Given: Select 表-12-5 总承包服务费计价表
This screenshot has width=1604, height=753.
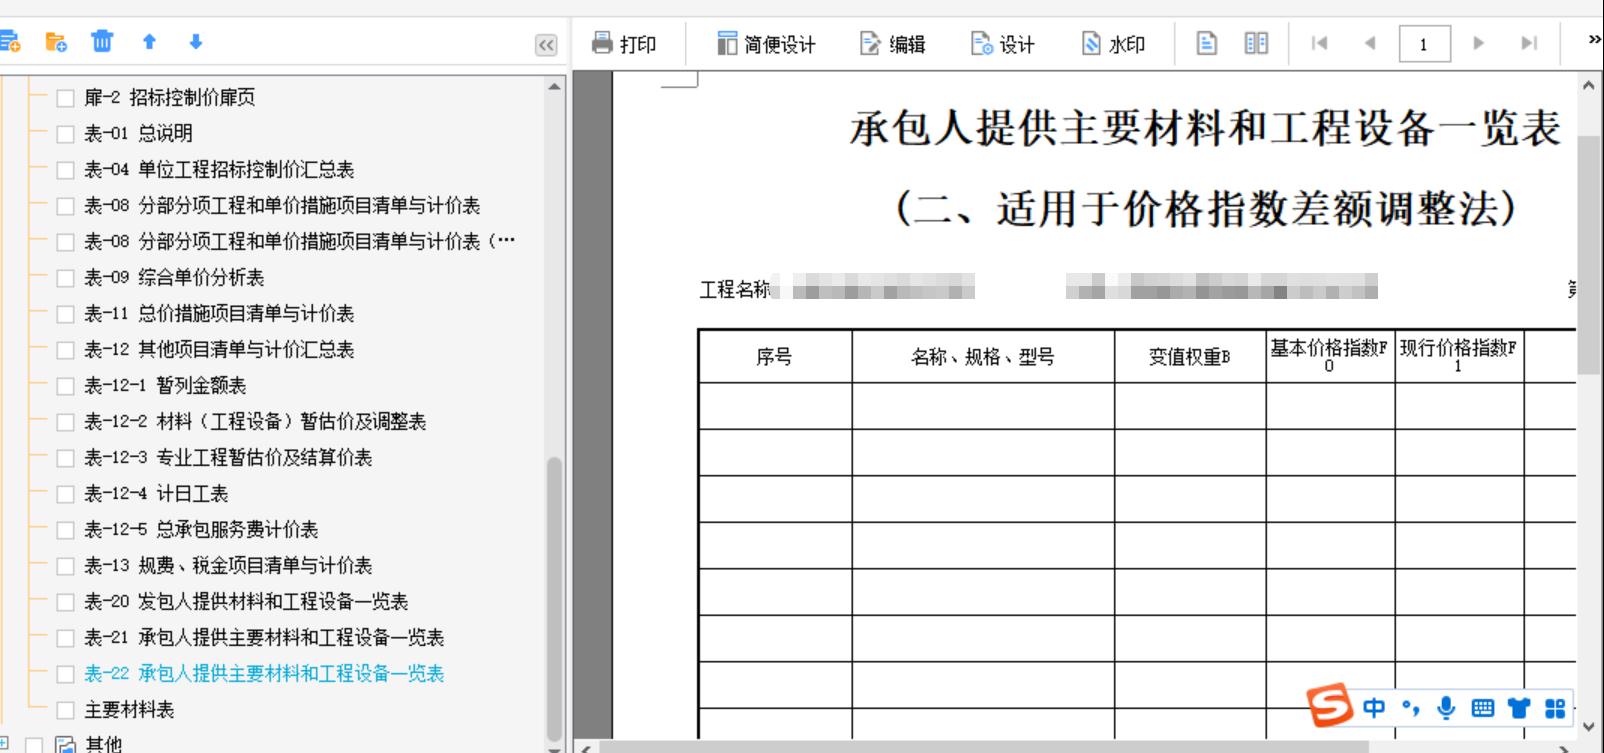Looking at the screenshot, I should [x=201, y=529].
